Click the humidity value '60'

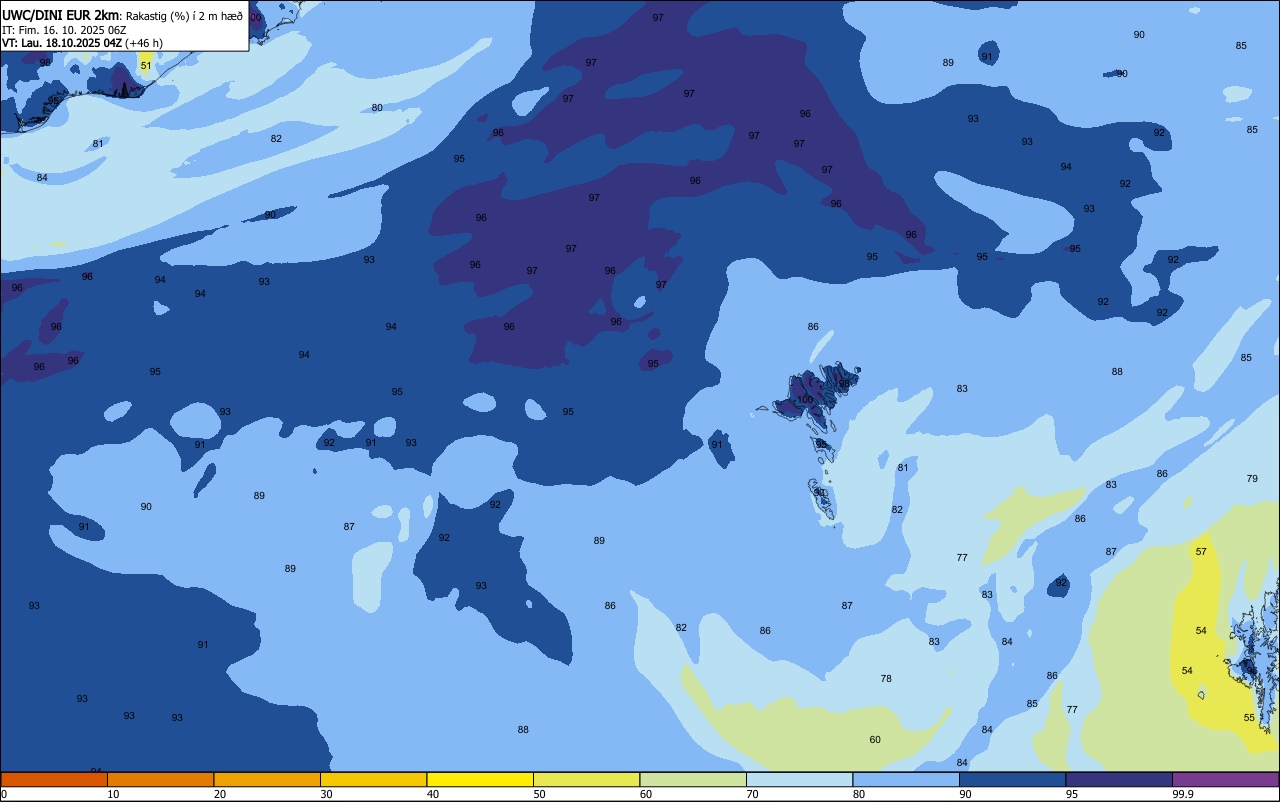pyautogui.click(x=875, y=740)
